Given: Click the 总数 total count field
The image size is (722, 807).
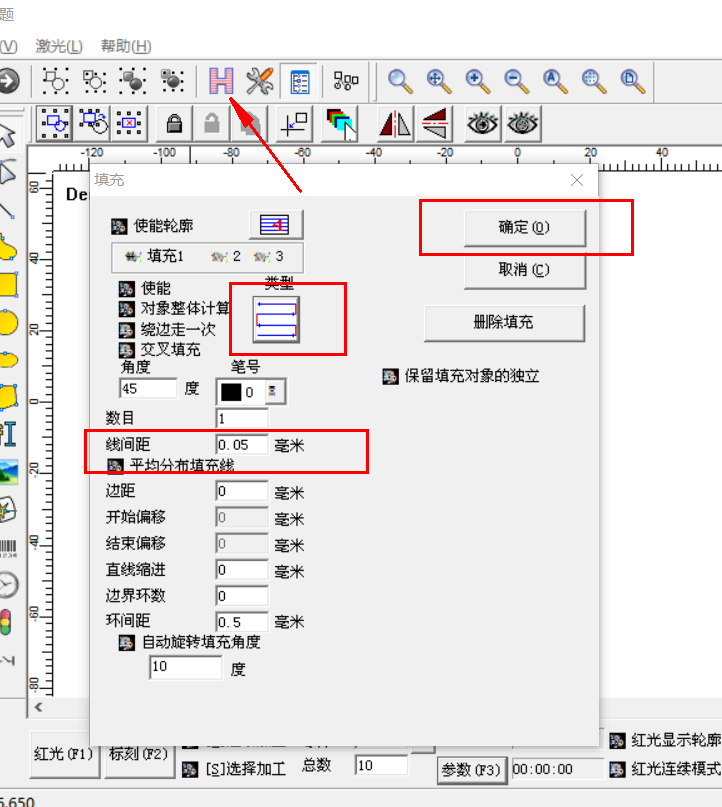Looking at the screenshot, I should 381,765.
